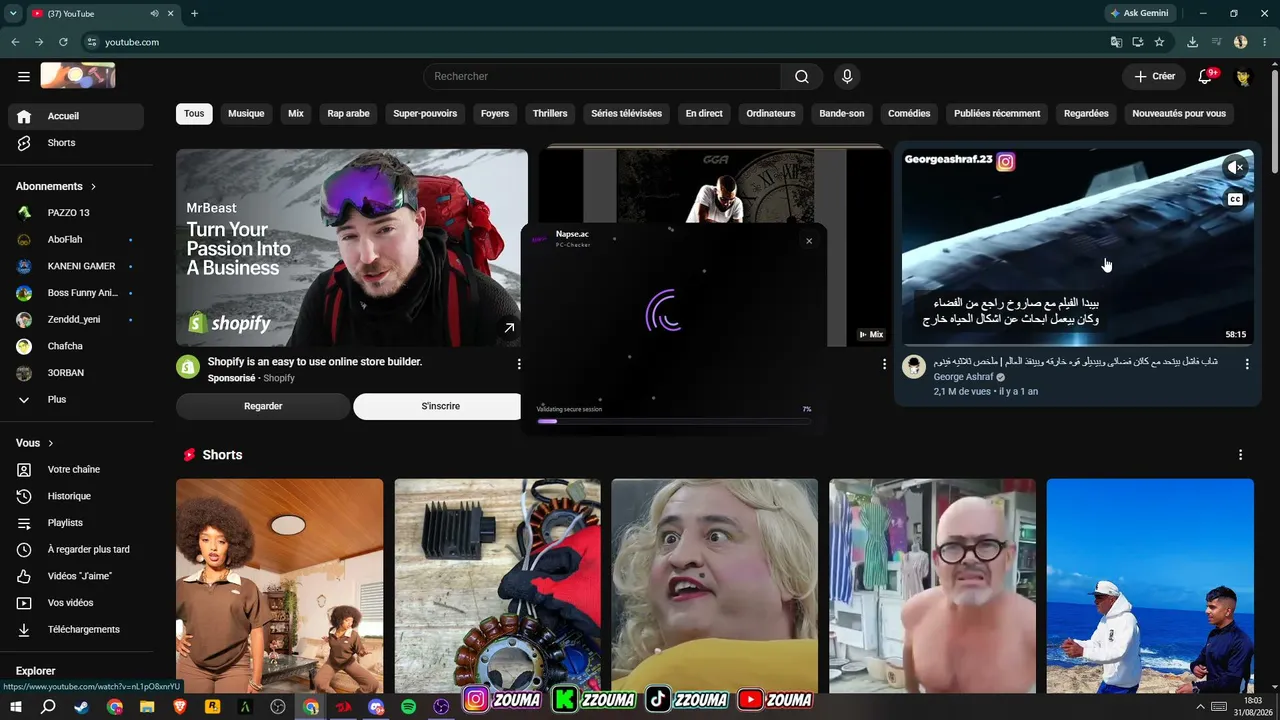Reload the current page
The image size is (1280, 720).
[63, 42]
